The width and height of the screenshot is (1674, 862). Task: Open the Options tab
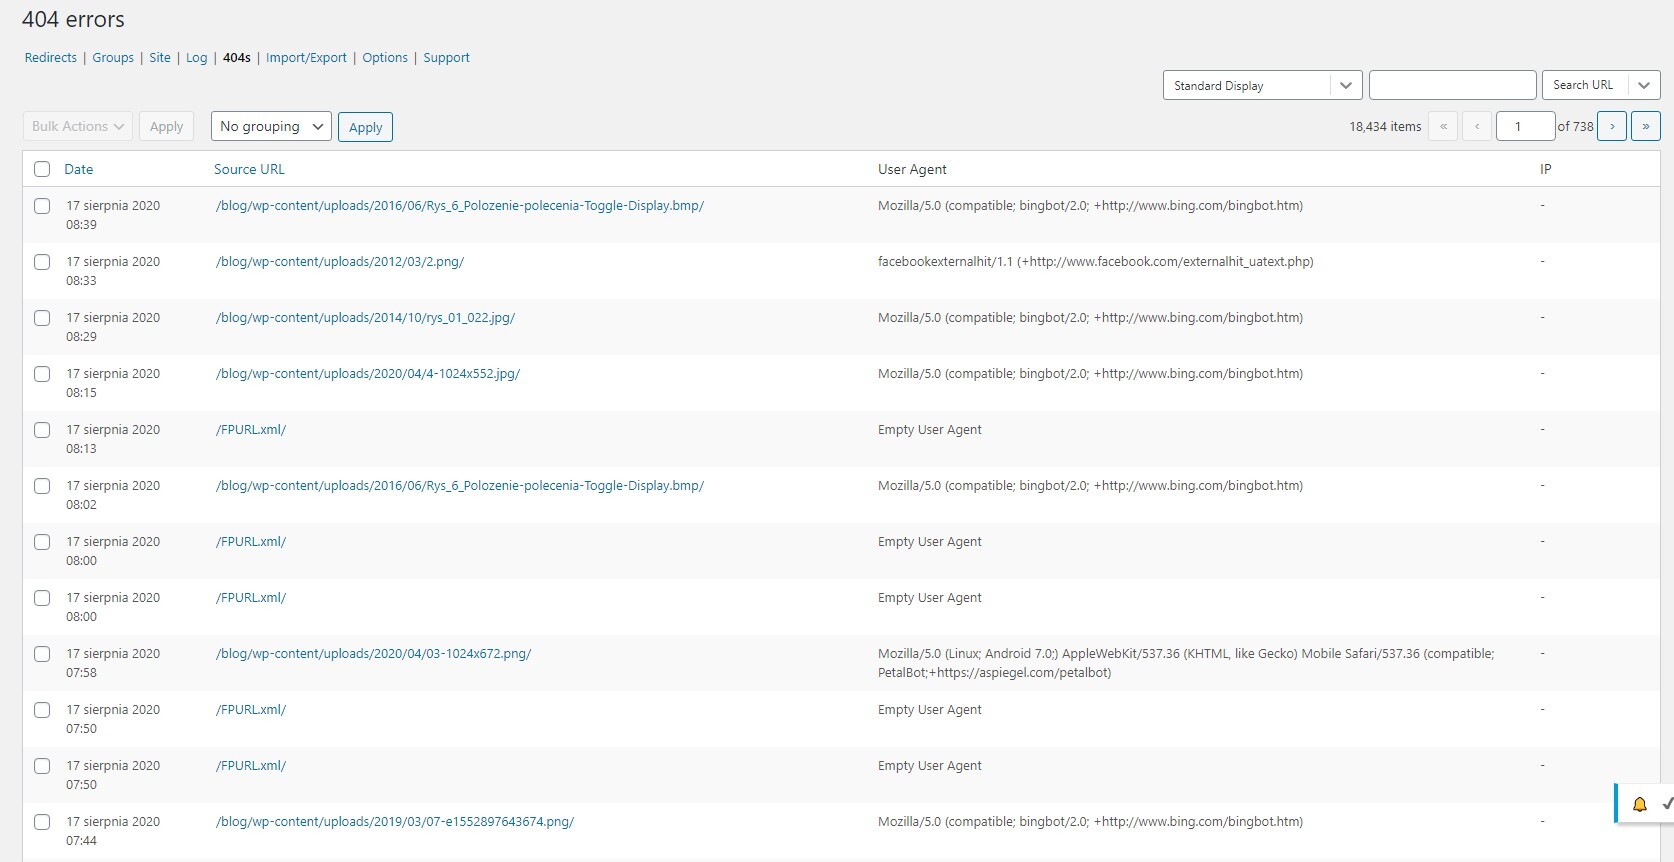click(385, 58)
